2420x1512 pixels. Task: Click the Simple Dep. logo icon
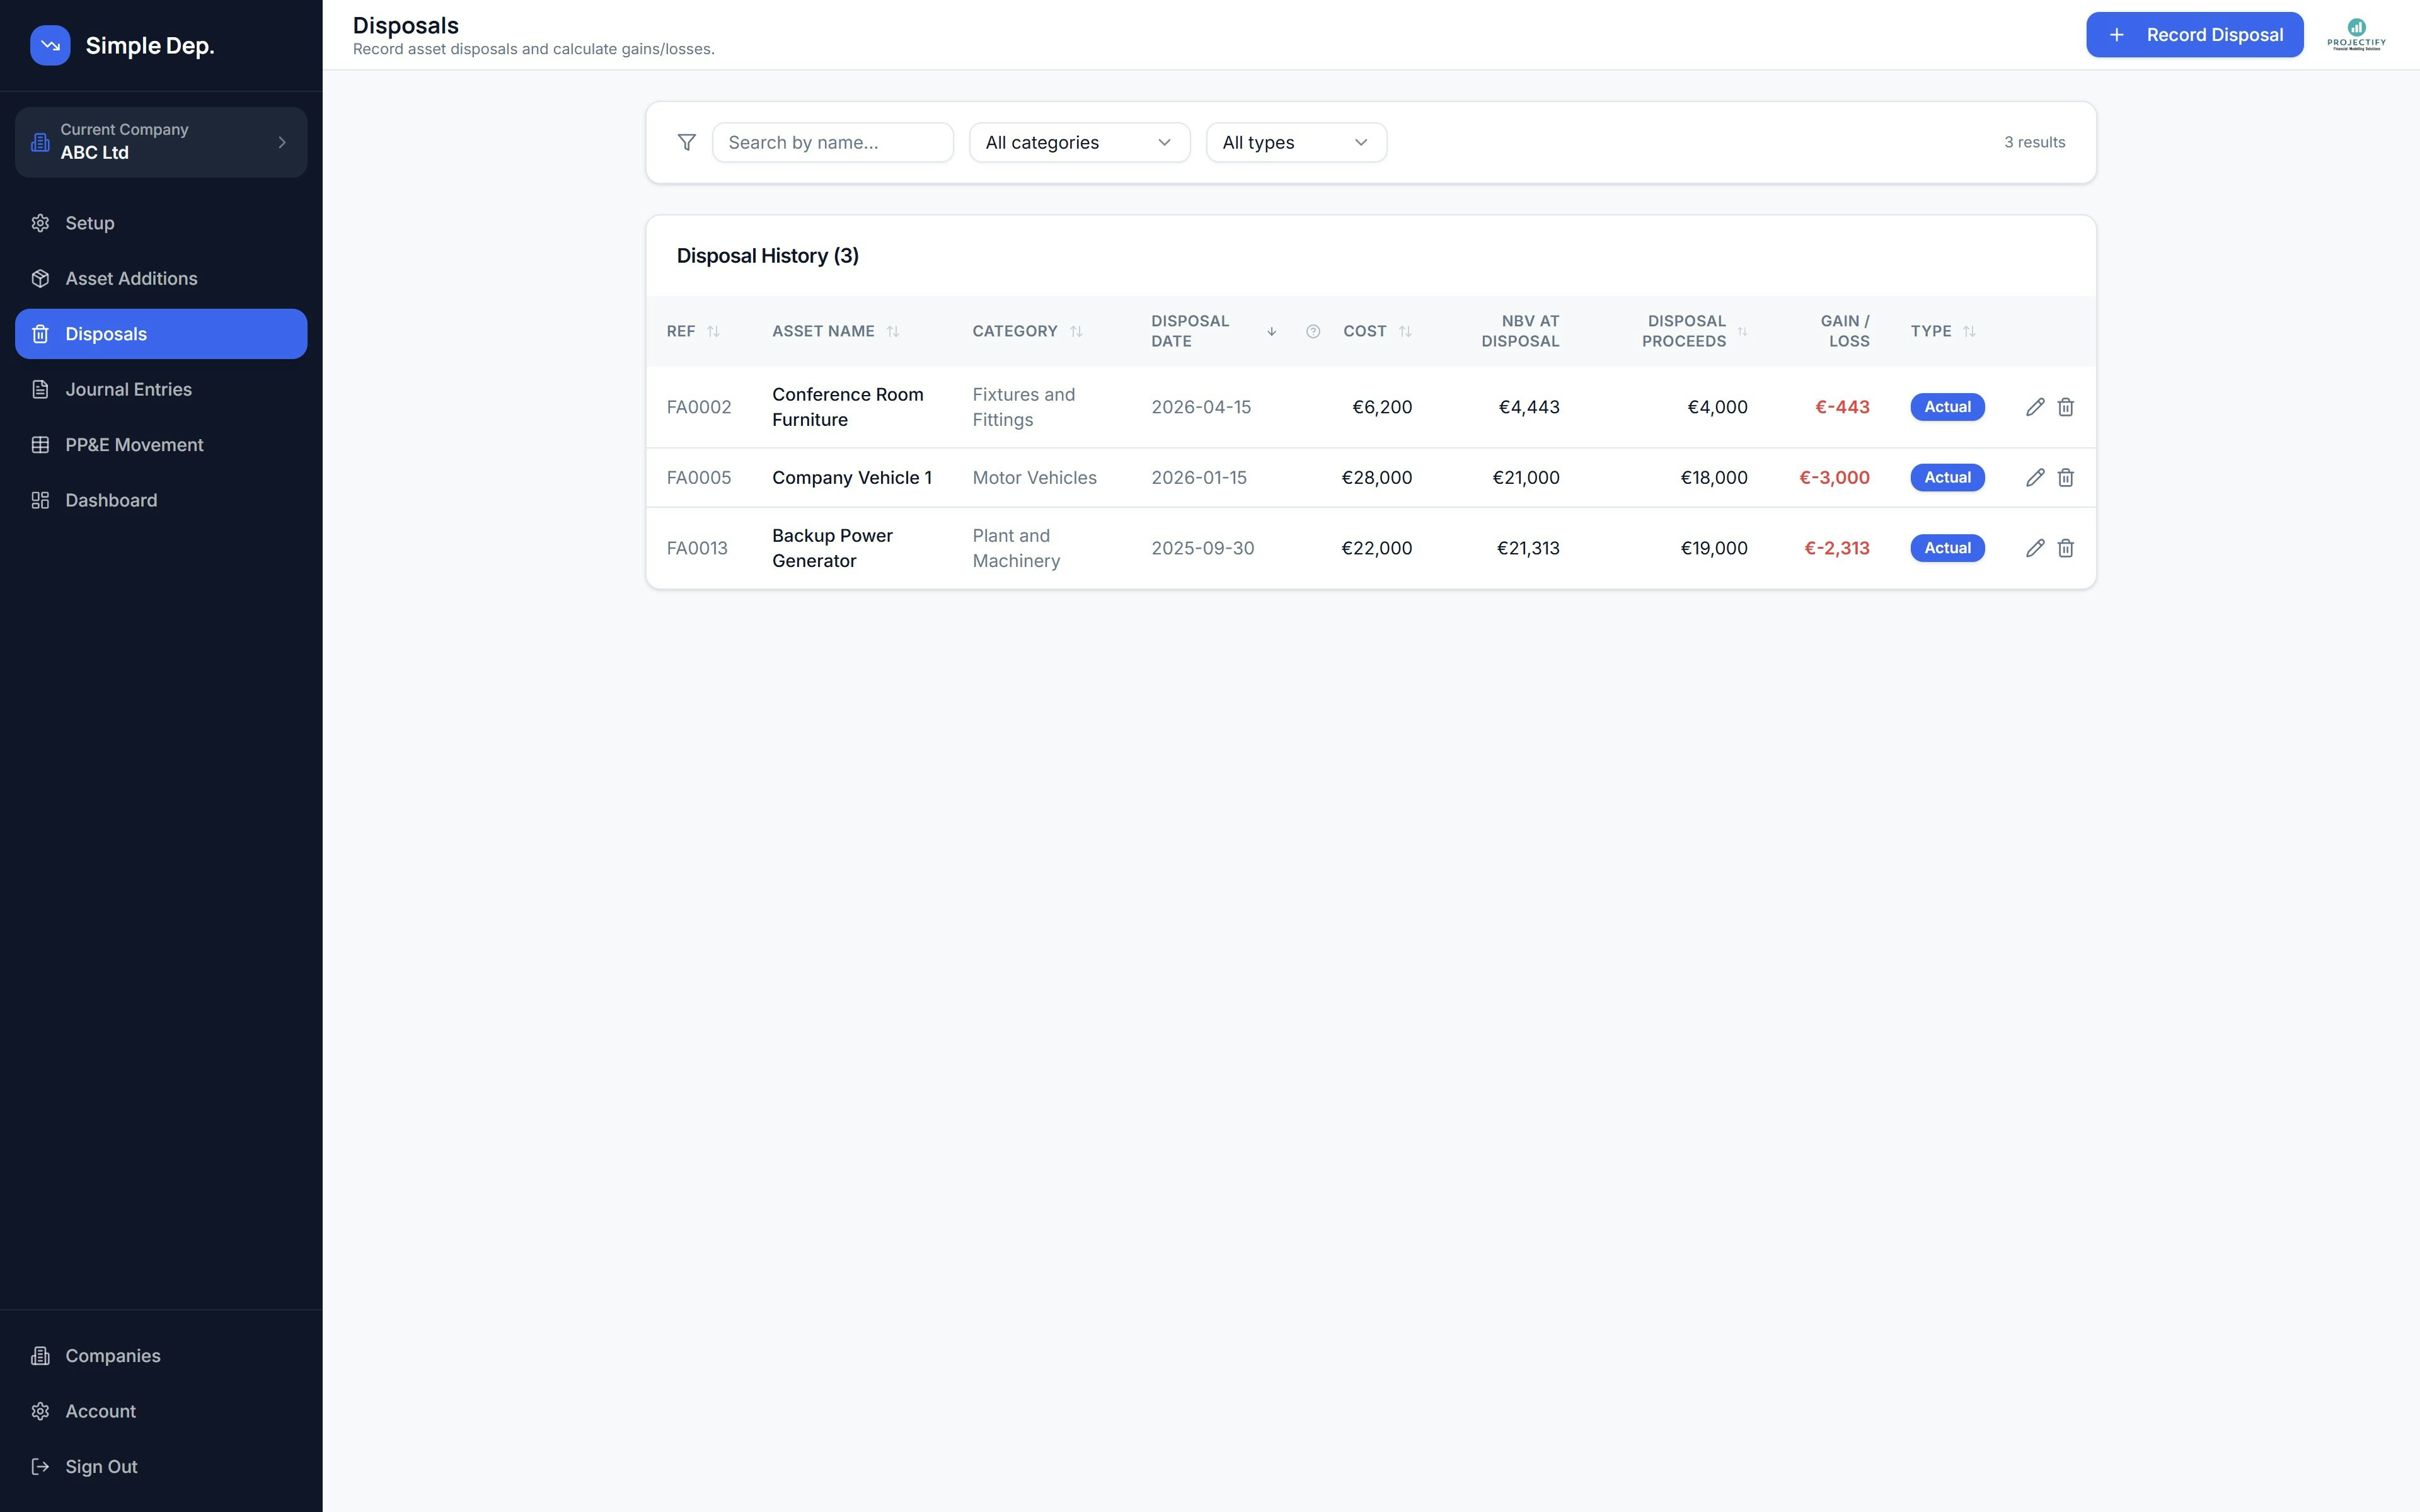pos(50,45)
